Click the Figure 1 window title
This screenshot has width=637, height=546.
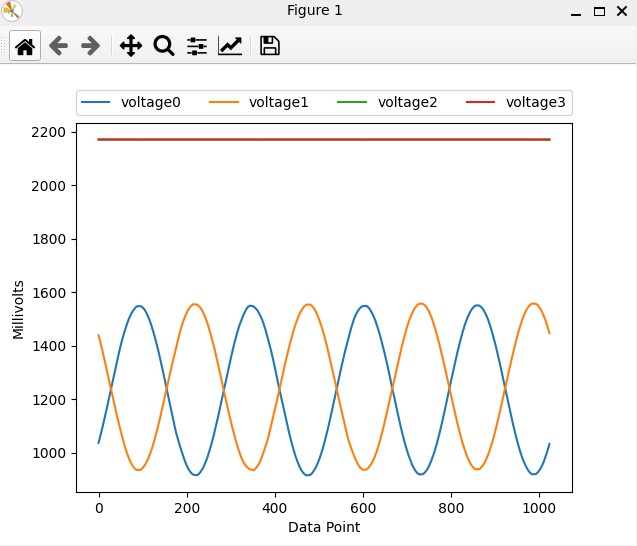[x=315, y=11]
